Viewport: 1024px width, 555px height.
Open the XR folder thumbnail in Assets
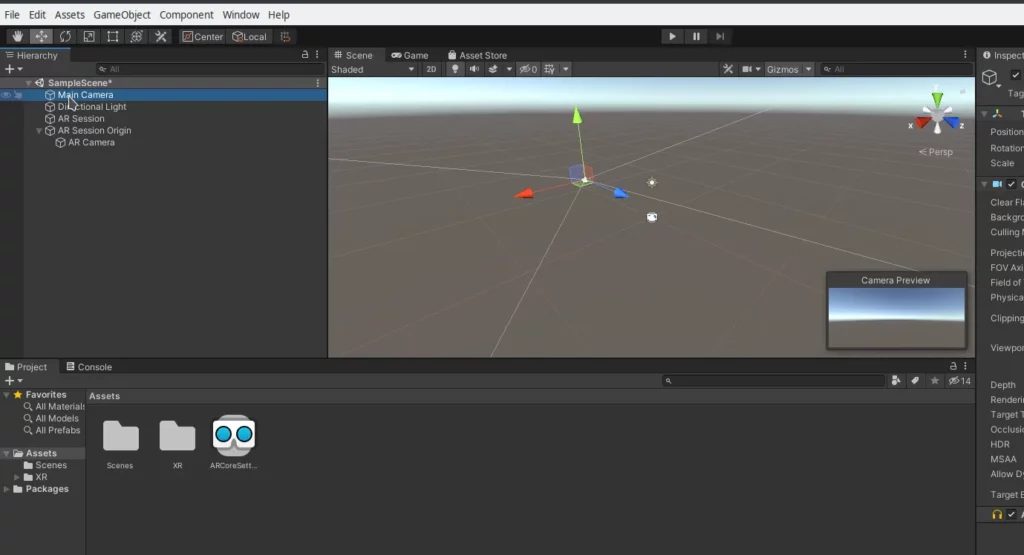click(177, 436)
